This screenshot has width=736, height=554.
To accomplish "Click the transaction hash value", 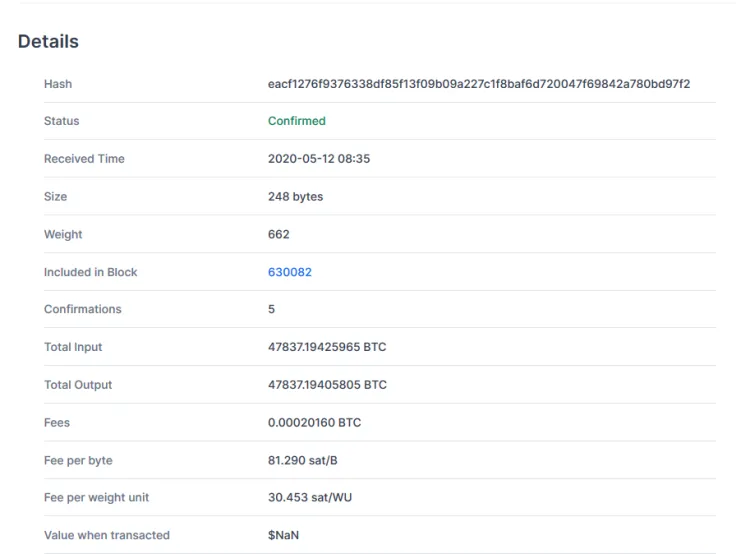I will coord(479,84).
